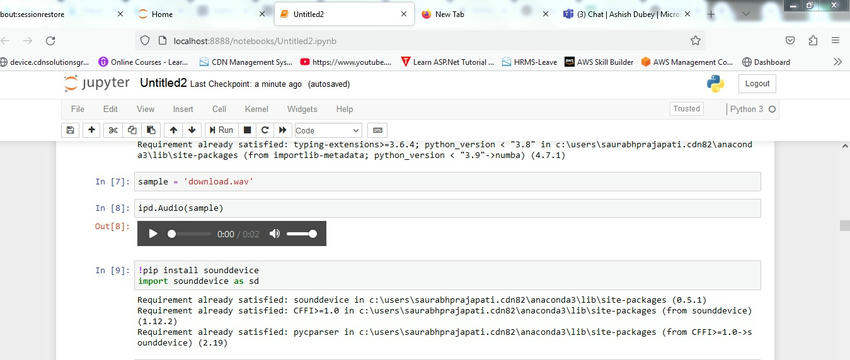Screen dimensions: 850x360
Task: Open the Kernel menu
Action: pos(256,109)
